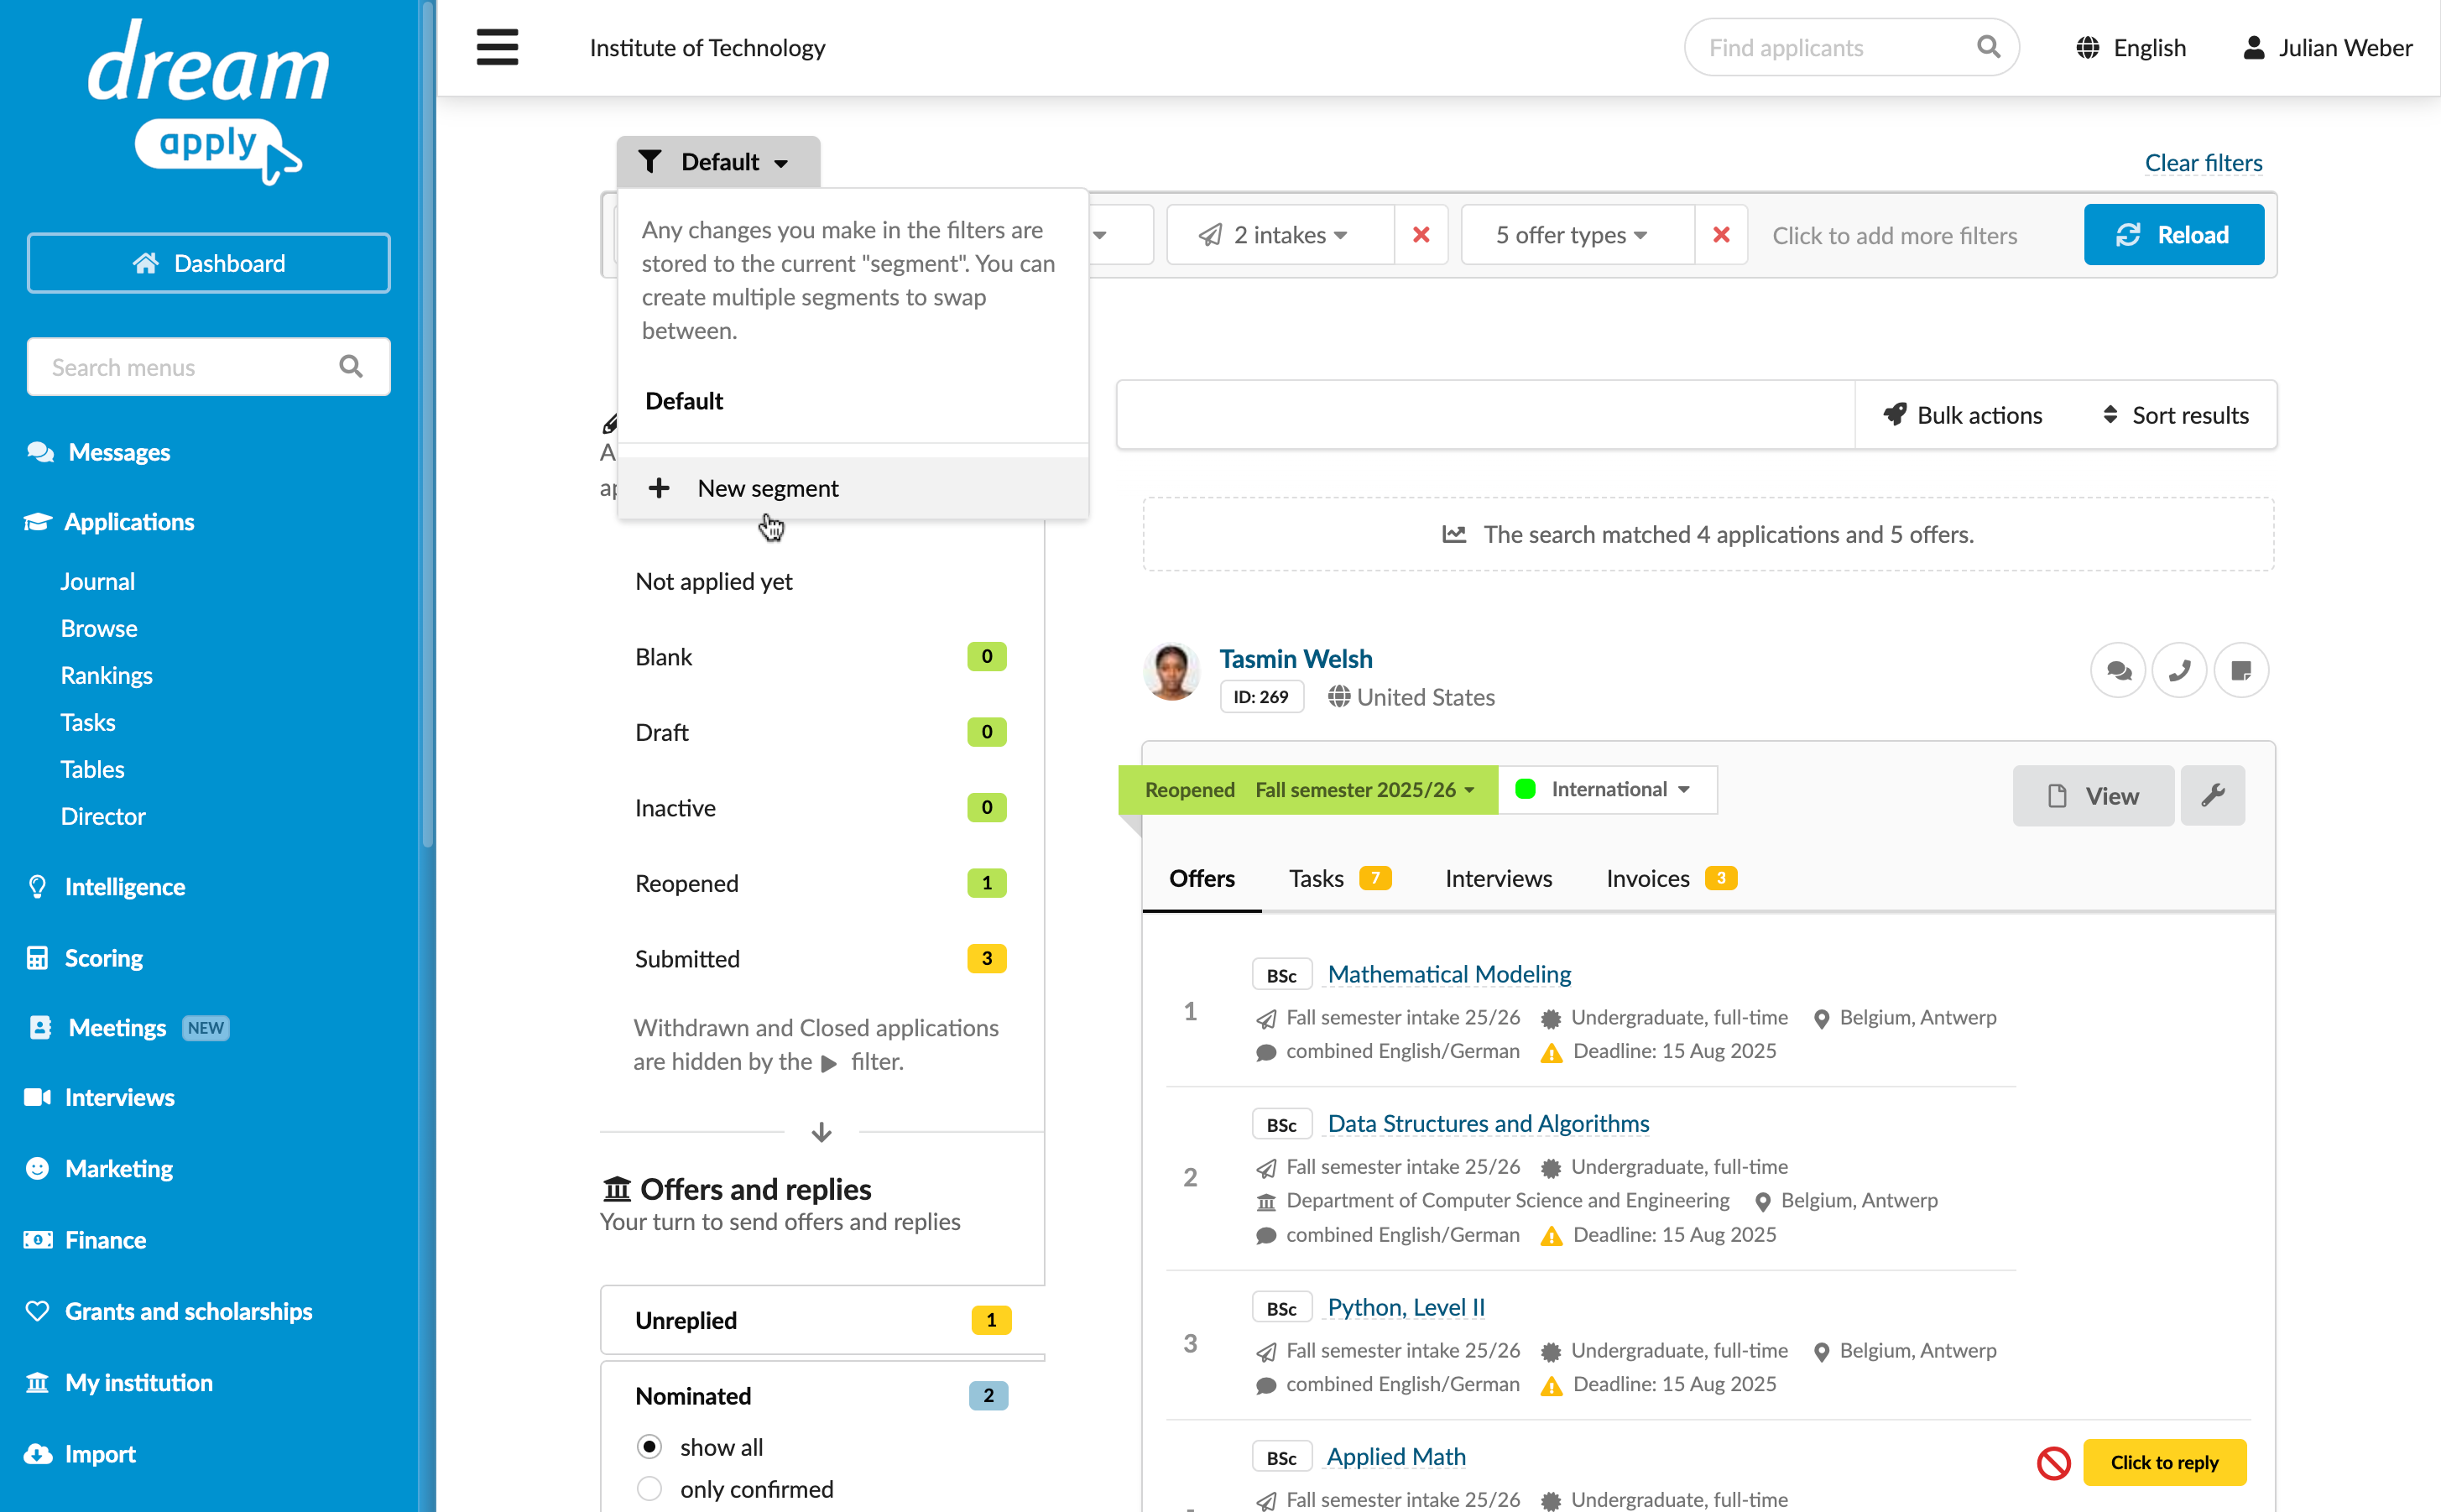This screenshot has width=2441, height=1512.
Task: Click the Search menus field
Action: pyautogui.click(x=208, y=366)
